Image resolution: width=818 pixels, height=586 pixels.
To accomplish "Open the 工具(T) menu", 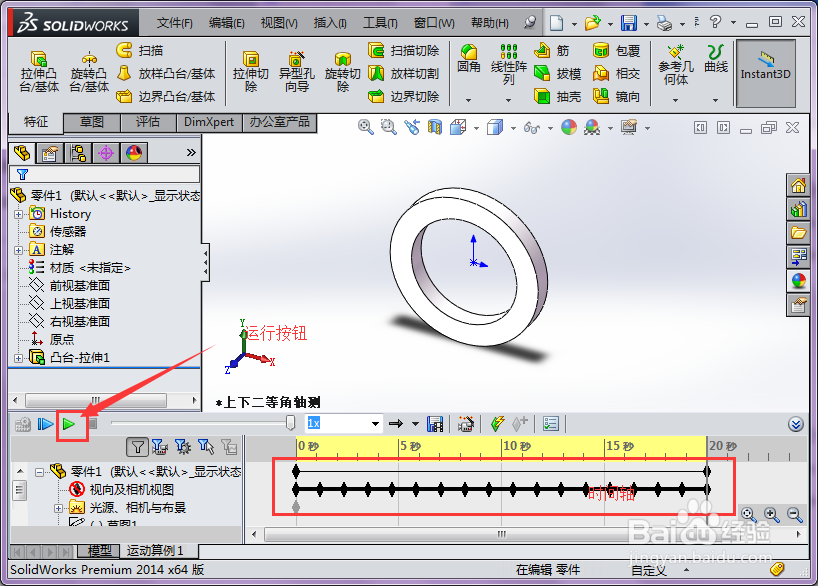I will (x=380, y=23).
